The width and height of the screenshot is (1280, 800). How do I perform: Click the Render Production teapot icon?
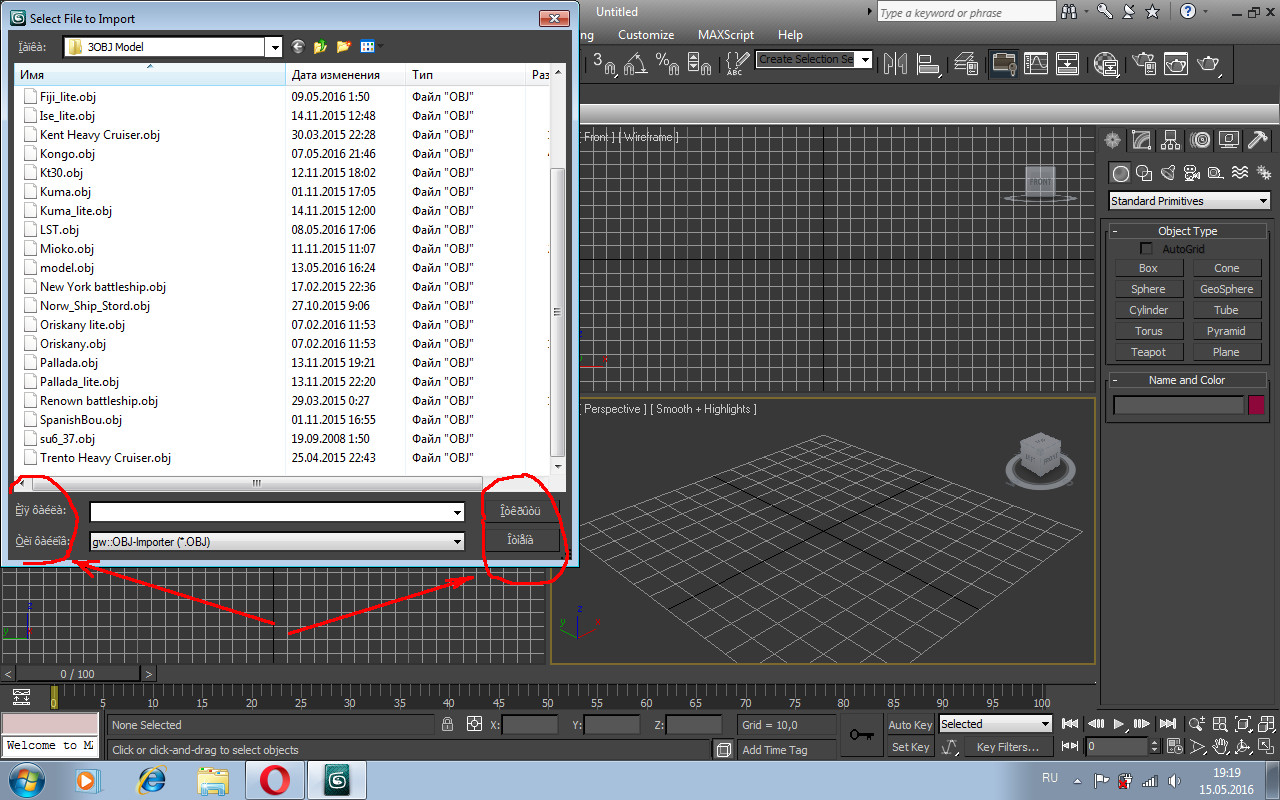[x=1209, y=63]
